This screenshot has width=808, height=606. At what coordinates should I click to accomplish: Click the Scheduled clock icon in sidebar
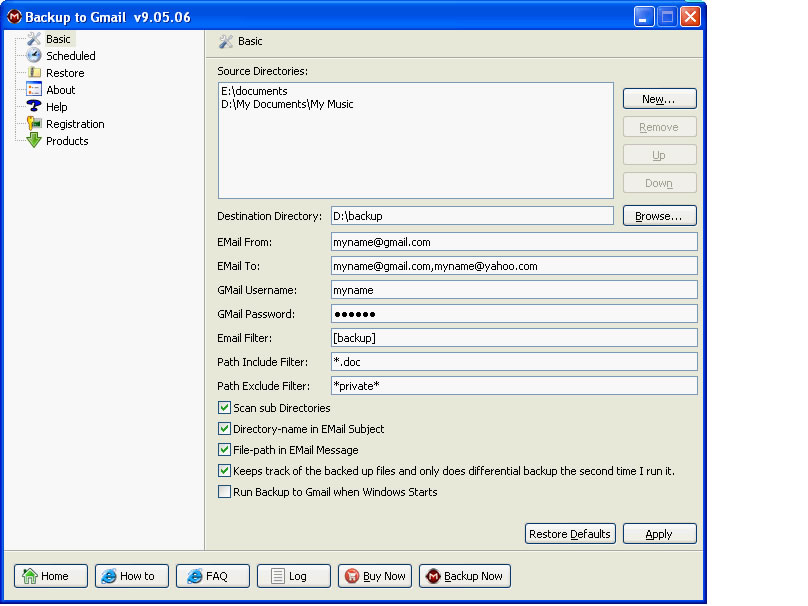(x=34, y=56)
